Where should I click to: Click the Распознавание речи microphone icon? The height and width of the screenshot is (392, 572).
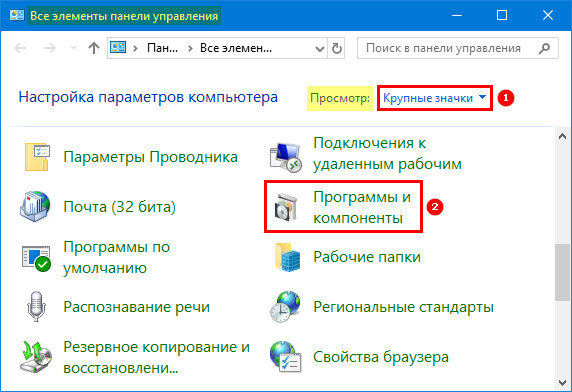(x=36, y=306)
